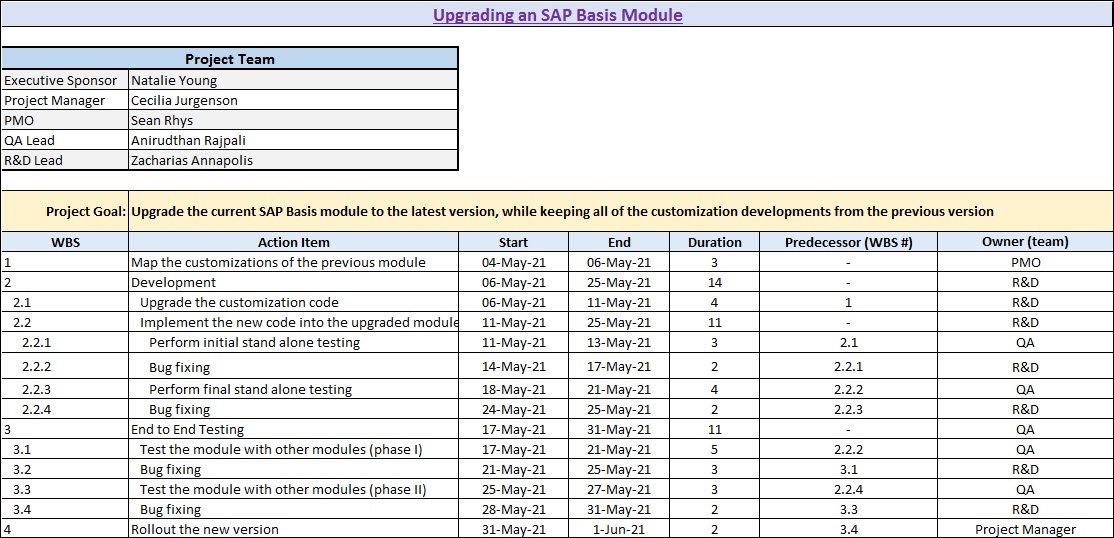The height and width of the screenshot is (538, 1114).
Task: Click the Anirudthan Rajpali cell
Action: point(293,140)
